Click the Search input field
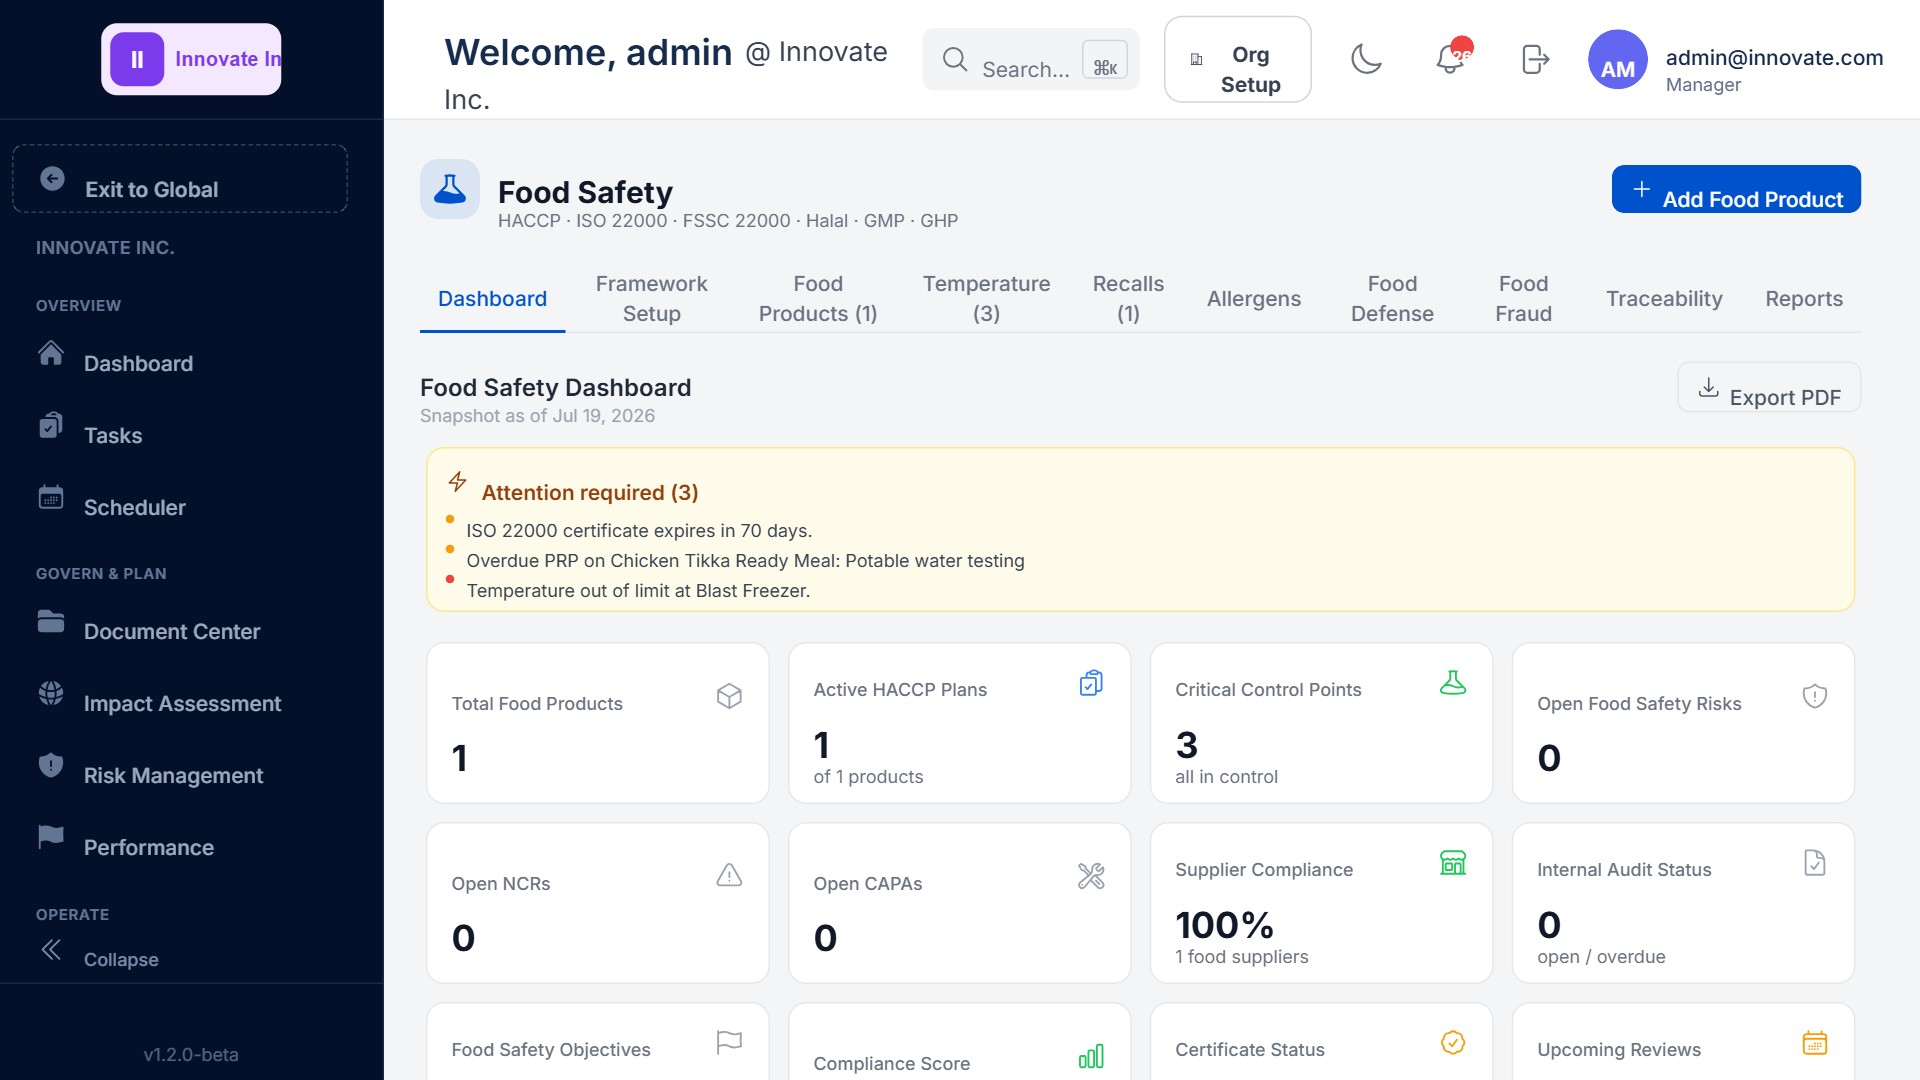Image resolution: width=1920 pixels, height=1080 pixels. (x=1031, y=60)
